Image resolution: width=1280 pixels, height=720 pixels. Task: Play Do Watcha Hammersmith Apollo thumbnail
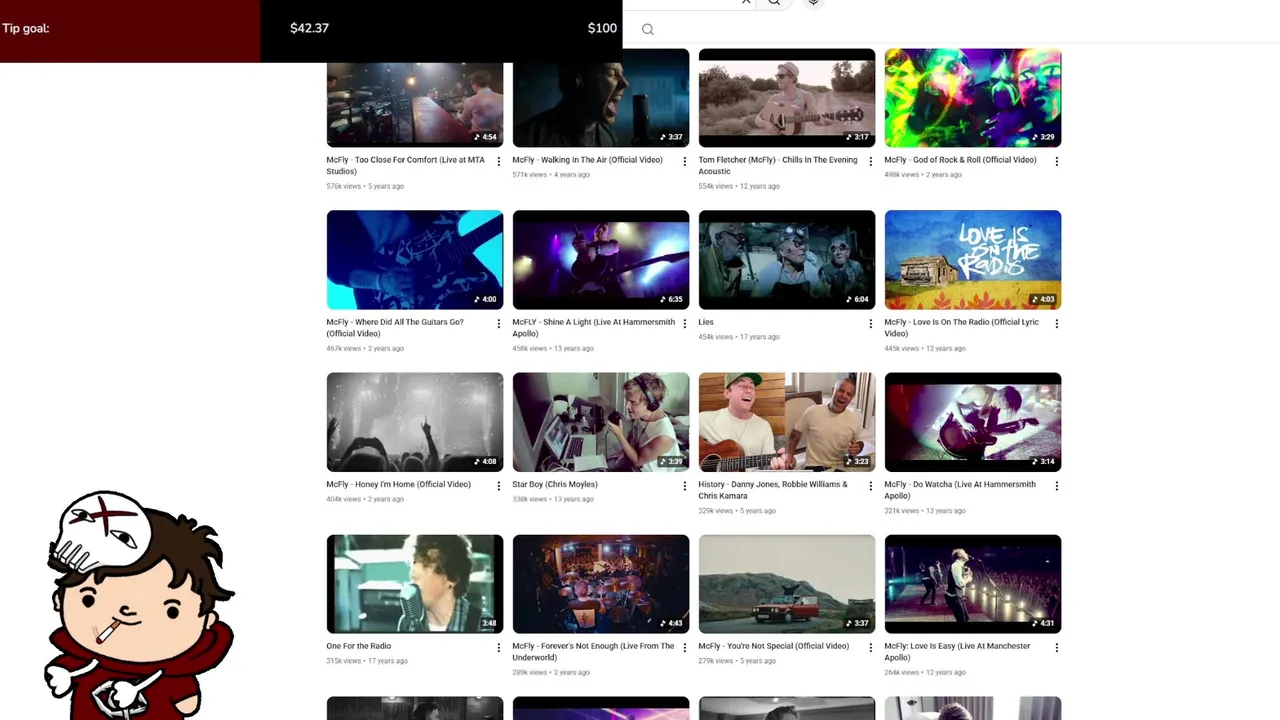coord(973,422)
